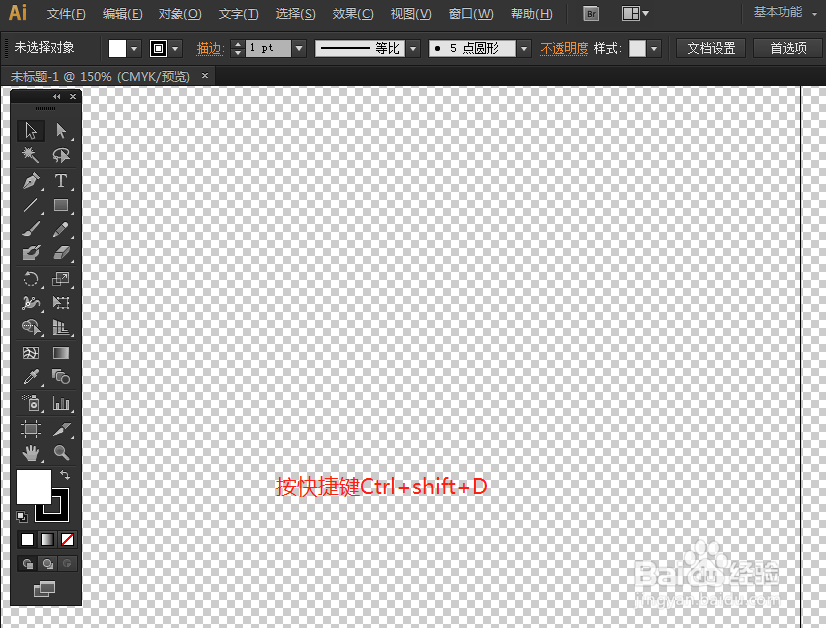The width and height of the screenshot is (826, 628).
Task: Select the Mesh tool
Action: [x=31, y=353]
